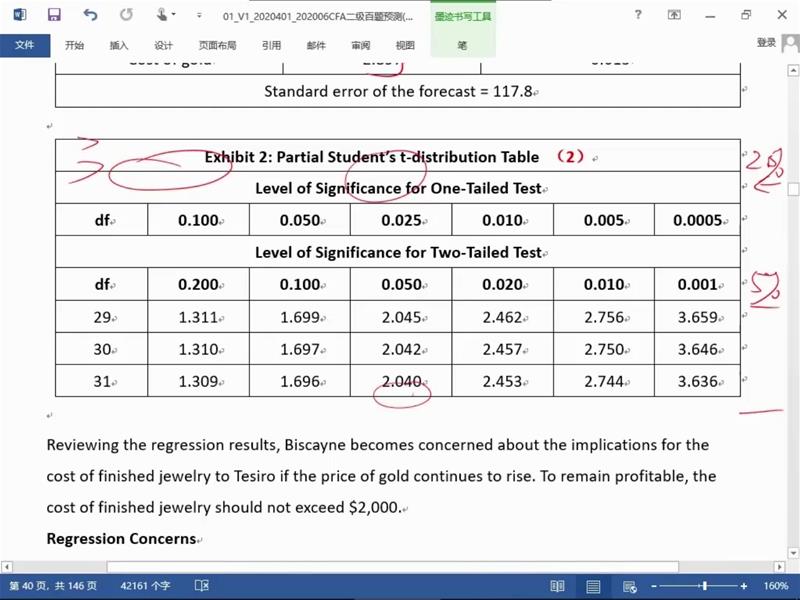Open ribbon display options
Viewport: 800px width, 600px height.
coord(674,15)
